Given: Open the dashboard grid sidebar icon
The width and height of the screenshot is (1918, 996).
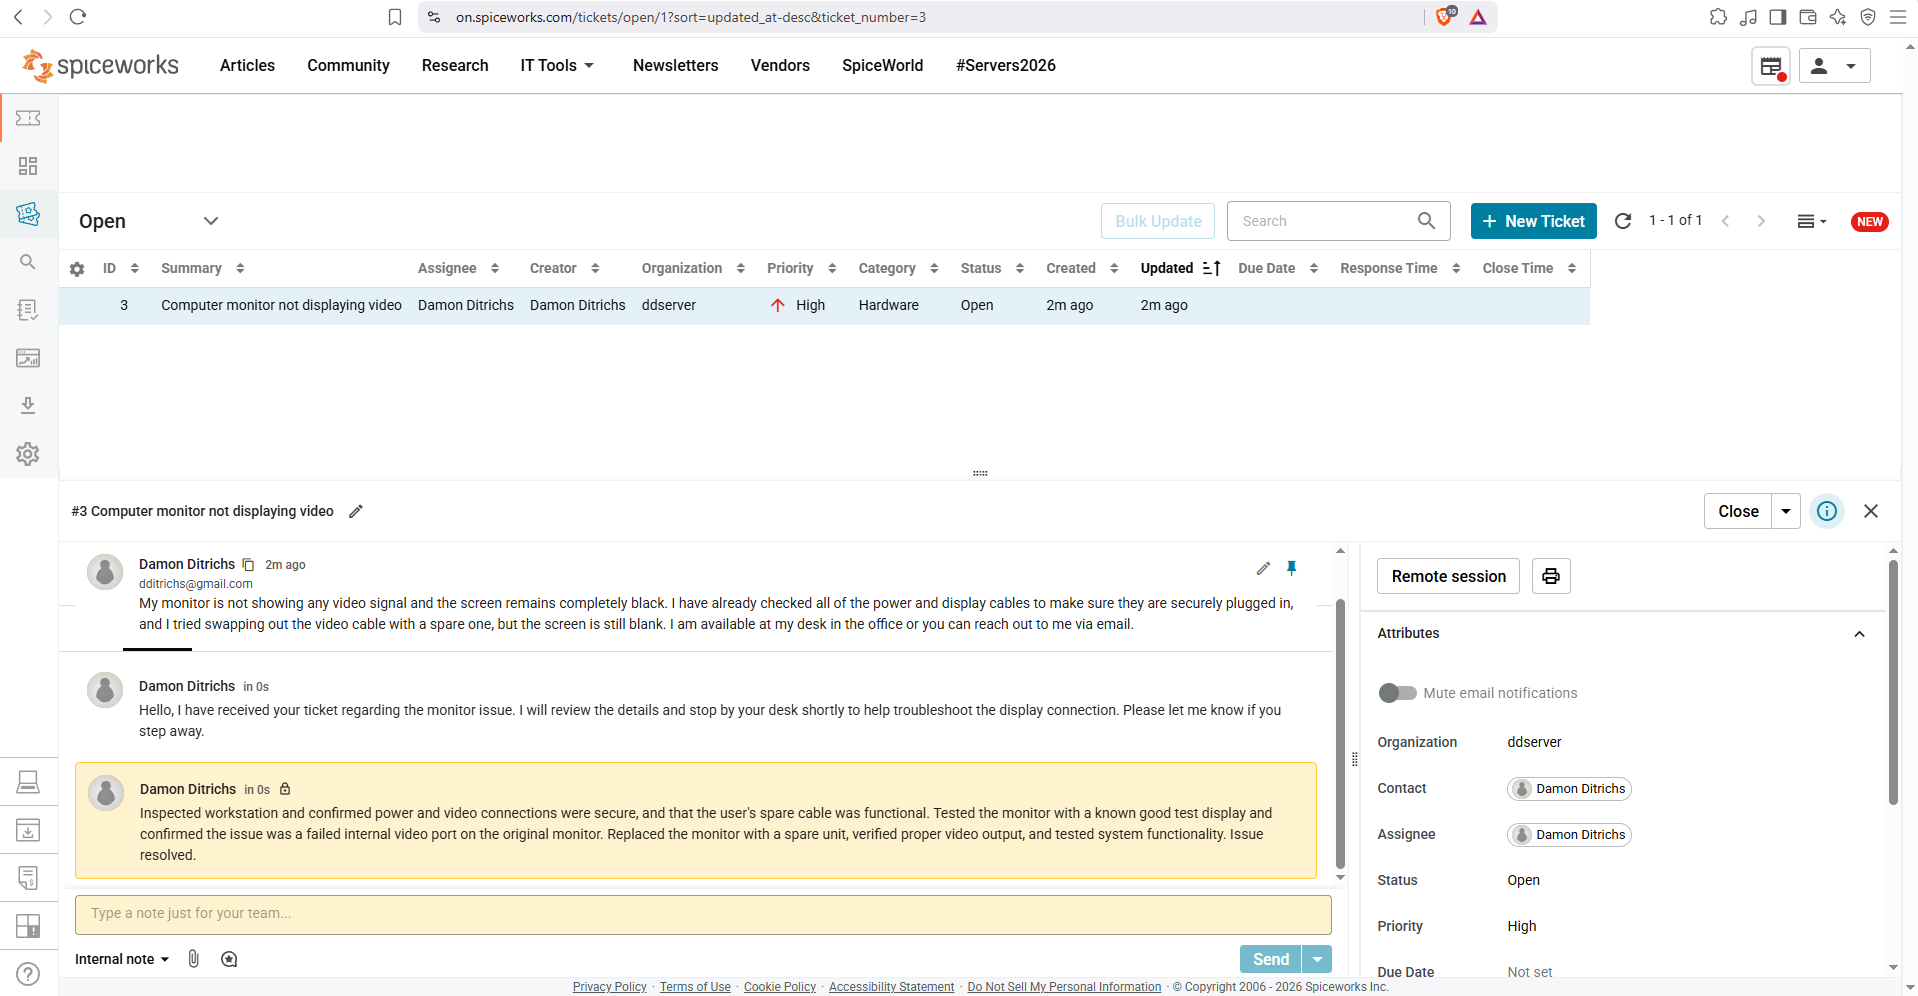Looking at the screenshot, I should (x=28, y=166).
